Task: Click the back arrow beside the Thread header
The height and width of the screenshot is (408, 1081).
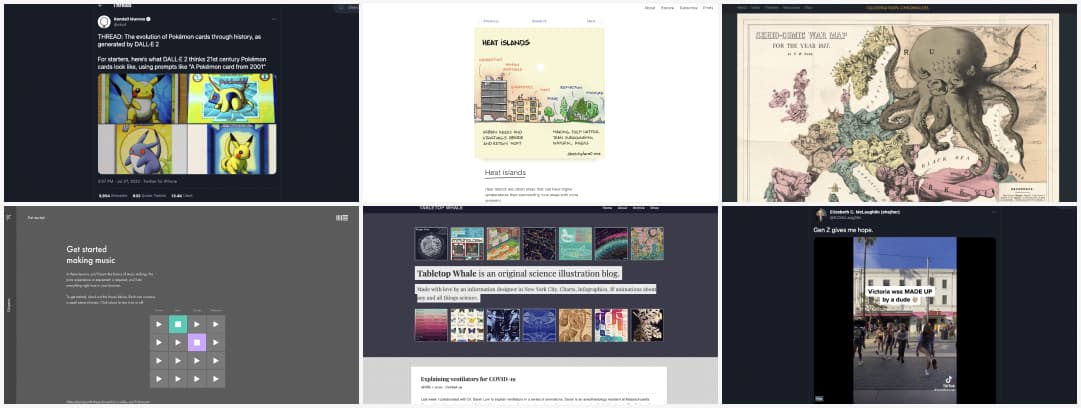Action: [x=100, y=5]
